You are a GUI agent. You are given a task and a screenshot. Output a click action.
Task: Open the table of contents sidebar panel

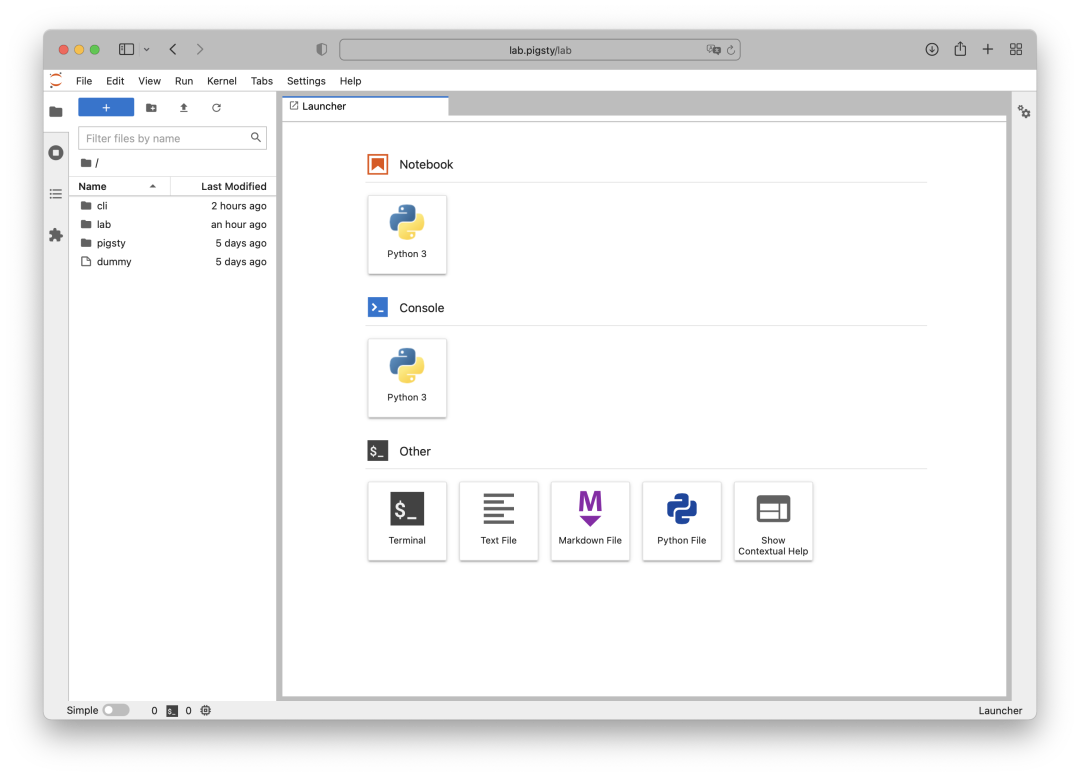56,194
